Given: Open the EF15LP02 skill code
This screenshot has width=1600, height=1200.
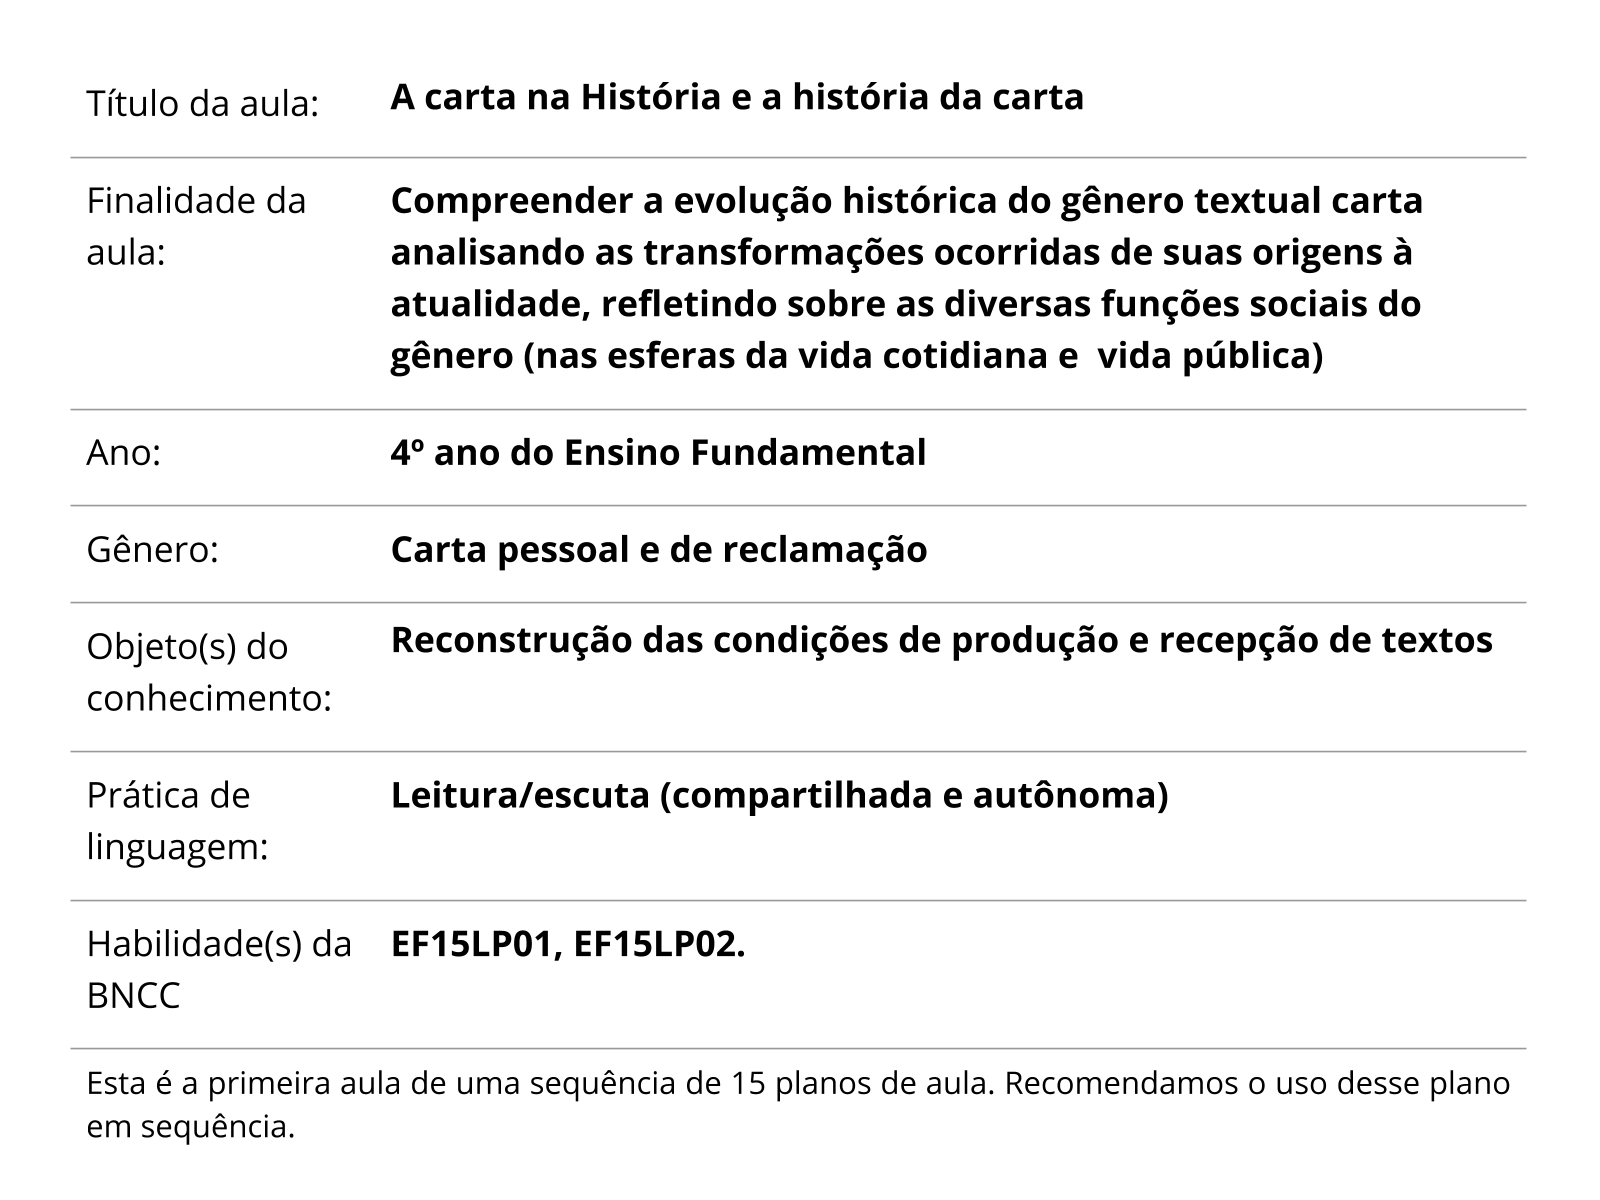Looking at the screenshot, I should 660,945.
